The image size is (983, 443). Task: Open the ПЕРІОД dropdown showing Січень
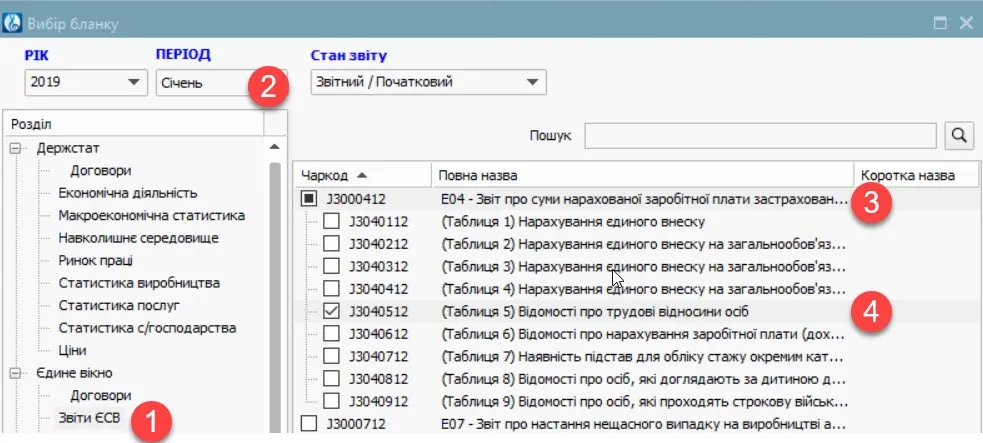click(x=221, y=82)
